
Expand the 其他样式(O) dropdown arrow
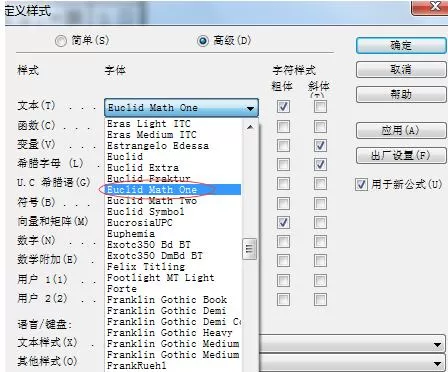coord(438,364)
